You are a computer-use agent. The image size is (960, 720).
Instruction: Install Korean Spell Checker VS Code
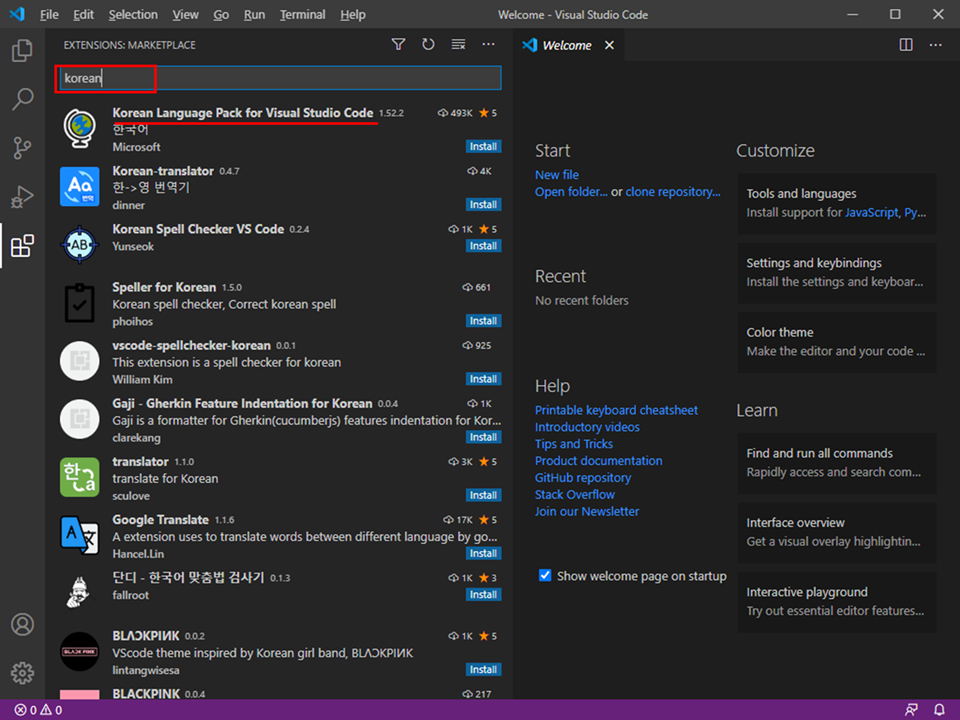tap(483, 246)
